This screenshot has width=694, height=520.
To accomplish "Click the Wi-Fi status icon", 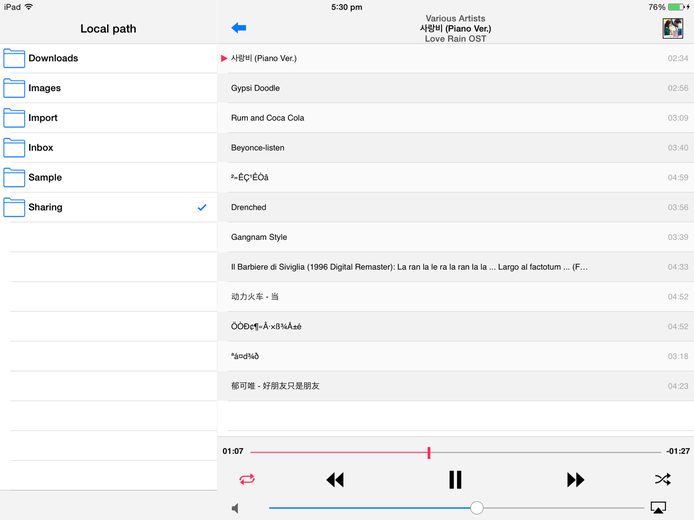I will [x=29, y=7].
